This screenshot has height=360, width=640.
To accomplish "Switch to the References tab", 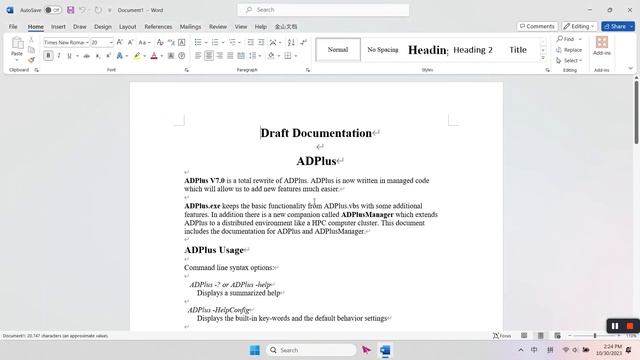I will (158, 27).
